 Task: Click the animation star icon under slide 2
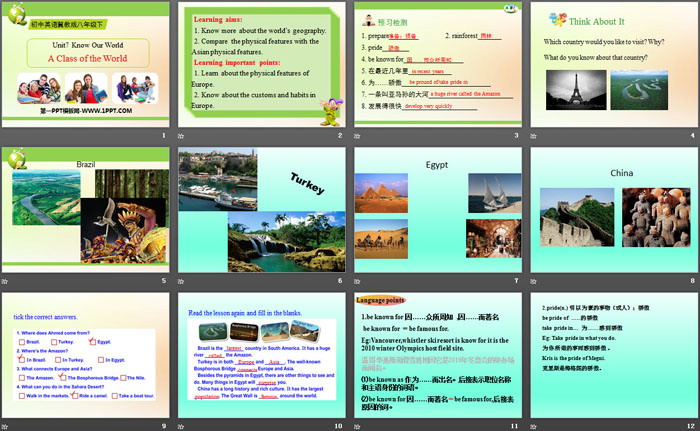click(181, 135)
